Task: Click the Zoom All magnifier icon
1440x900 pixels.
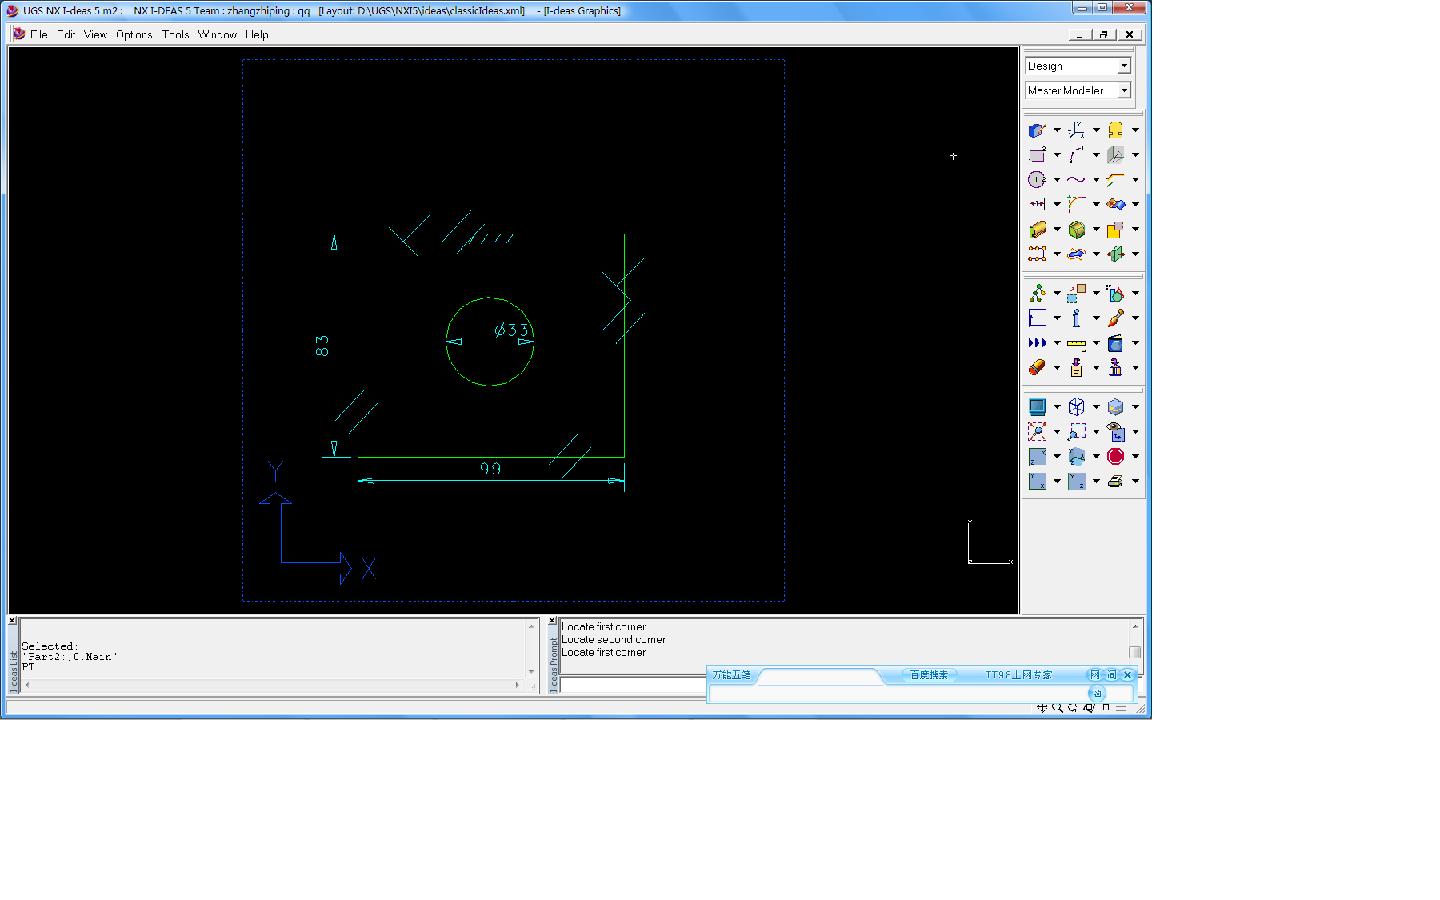Action: coord(1037,432)
